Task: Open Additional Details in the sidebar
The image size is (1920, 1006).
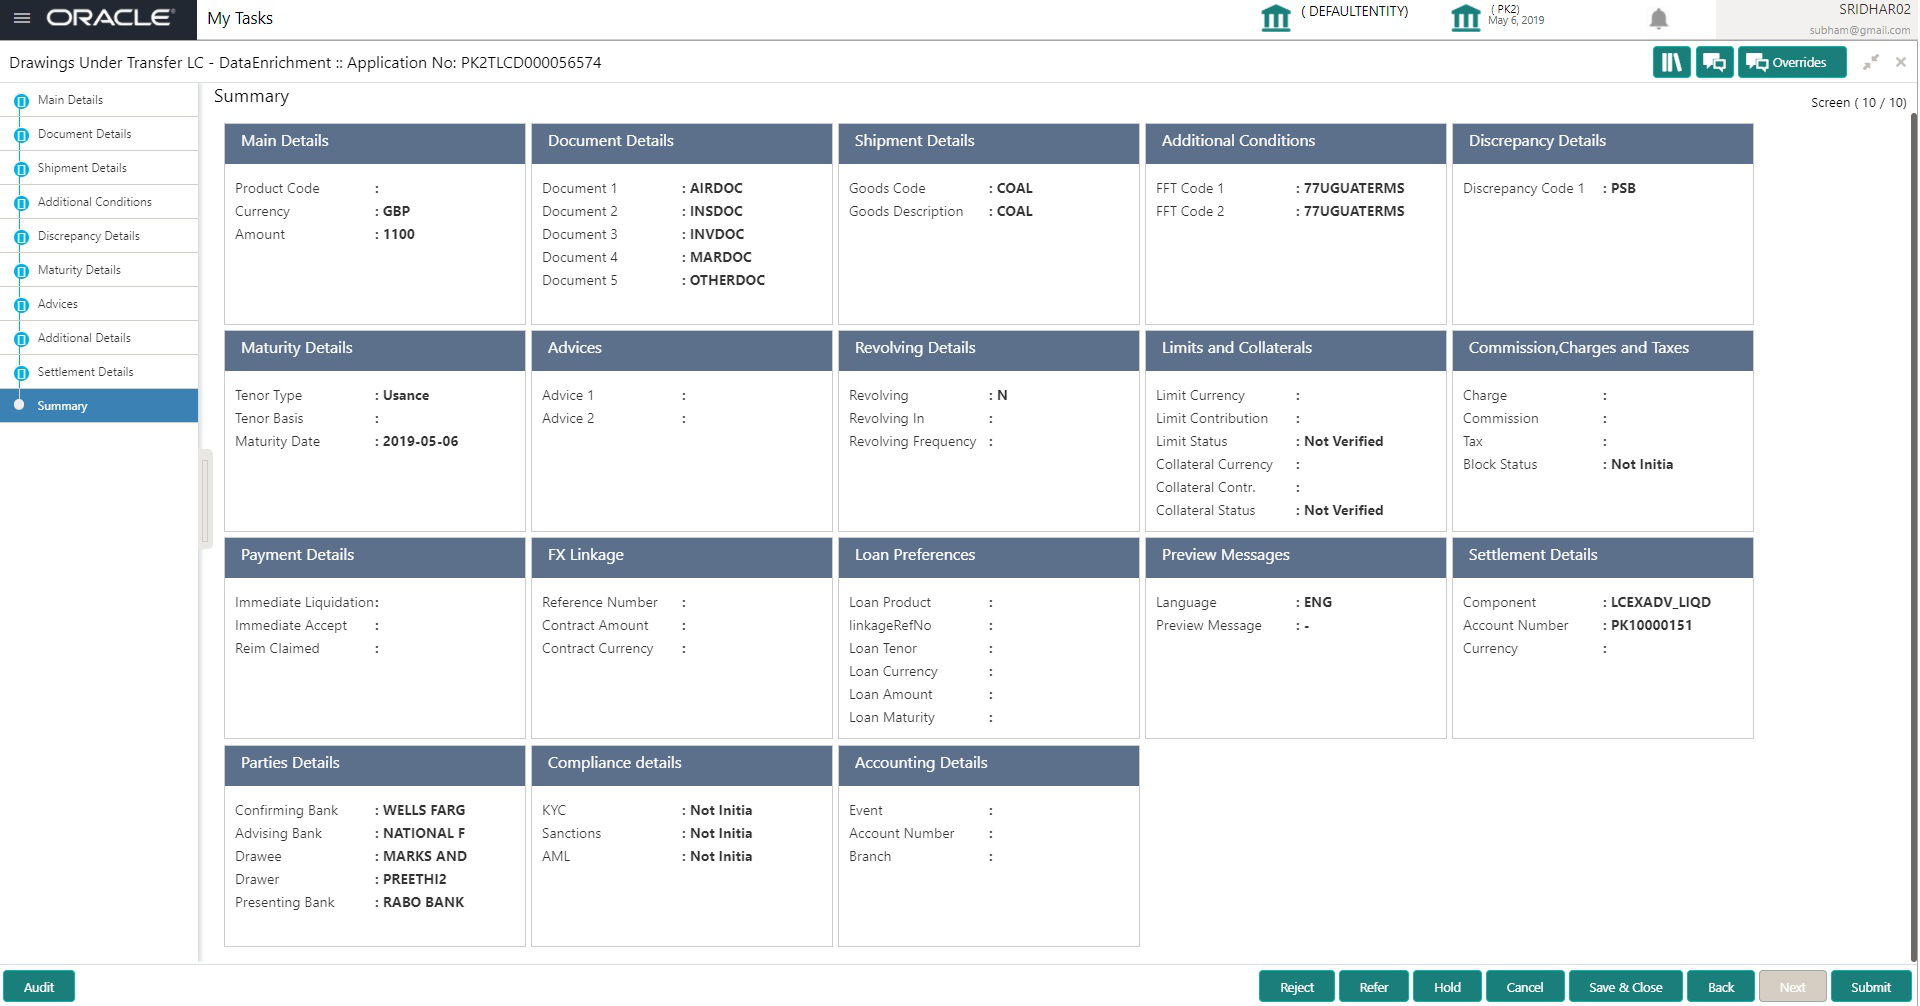Action: (84, 338)
